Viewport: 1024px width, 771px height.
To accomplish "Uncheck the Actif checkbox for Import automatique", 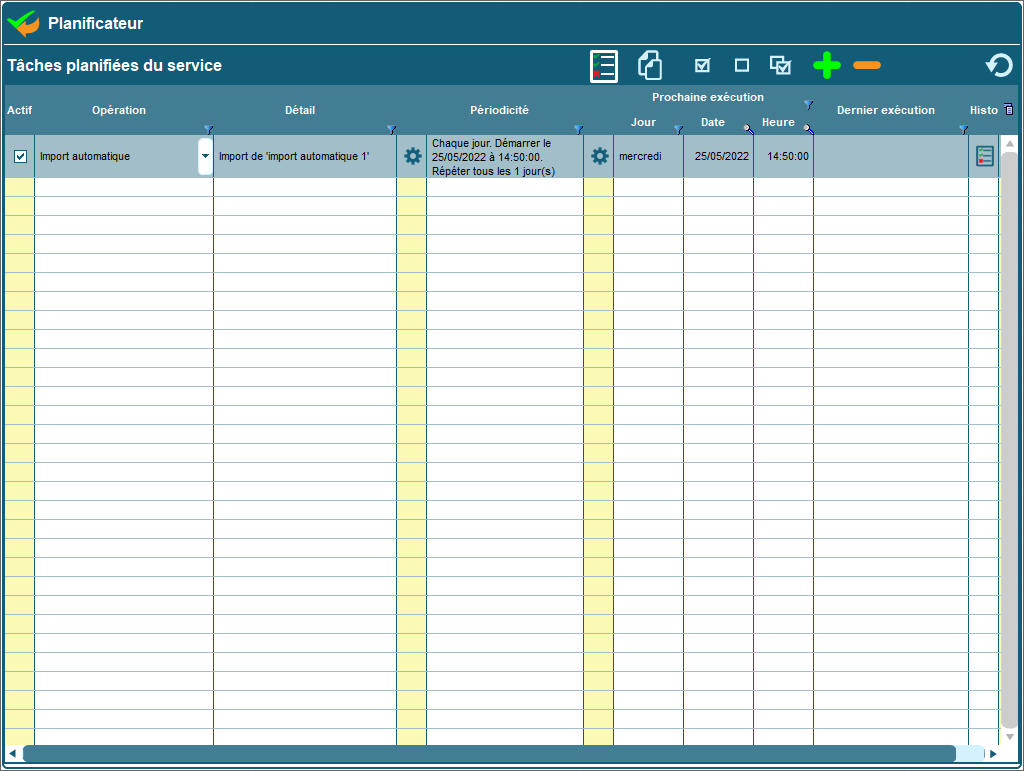I will [20, 156].
